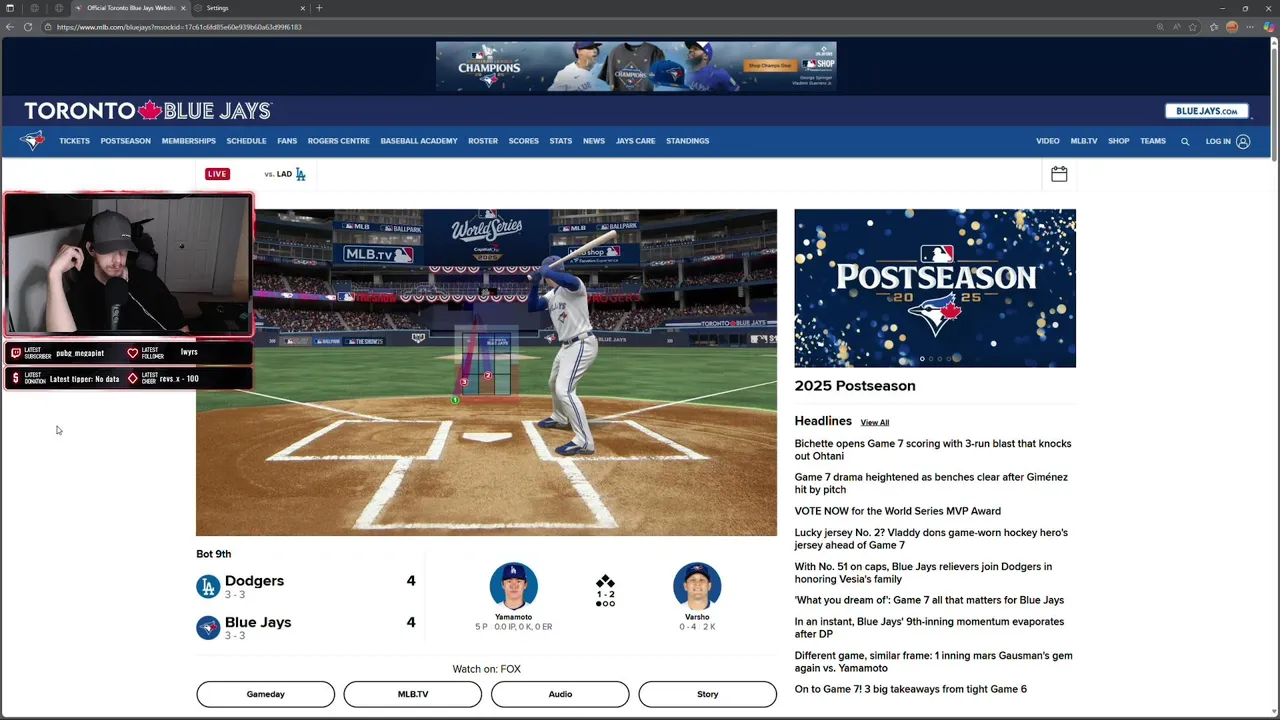The height and width of the screenshot is (720, 1280).
Task: Click the MLB.TV button below scoreboard
Action: tap(413, 694)
